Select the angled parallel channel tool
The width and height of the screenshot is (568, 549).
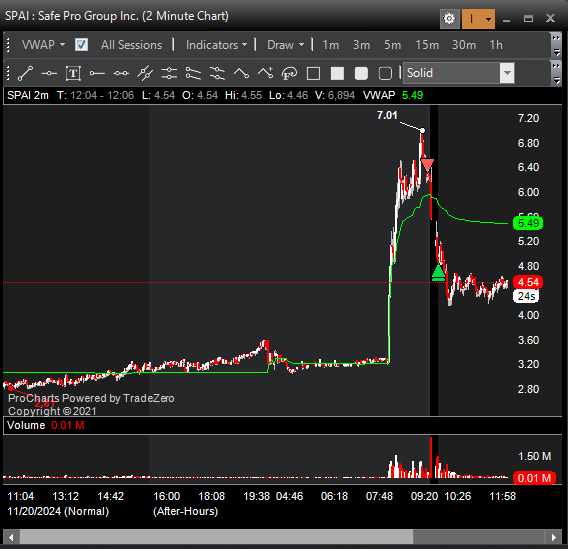(x=193, y=73)
